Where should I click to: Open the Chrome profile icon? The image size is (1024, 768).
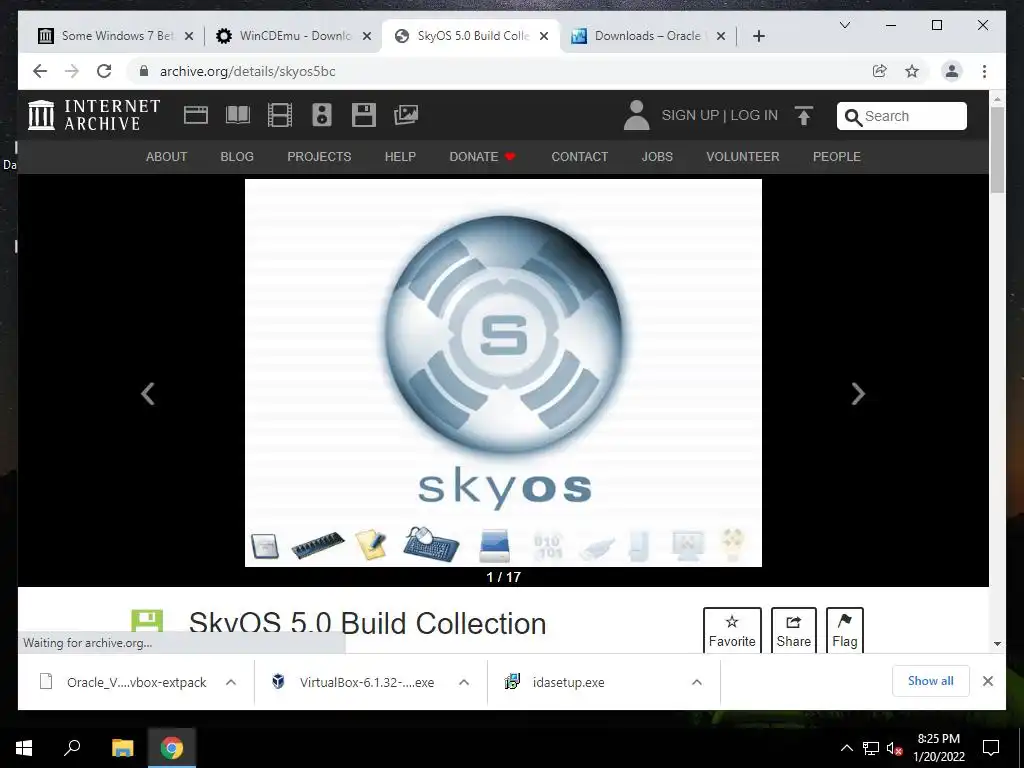(952, 71)
